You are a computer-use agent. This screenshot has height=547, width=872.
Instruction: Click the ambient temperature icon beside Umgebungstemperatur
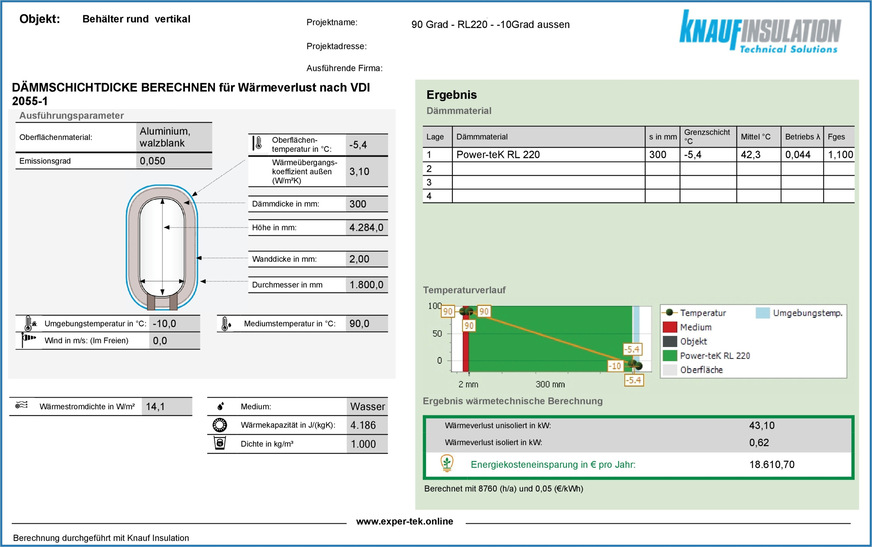27,324
